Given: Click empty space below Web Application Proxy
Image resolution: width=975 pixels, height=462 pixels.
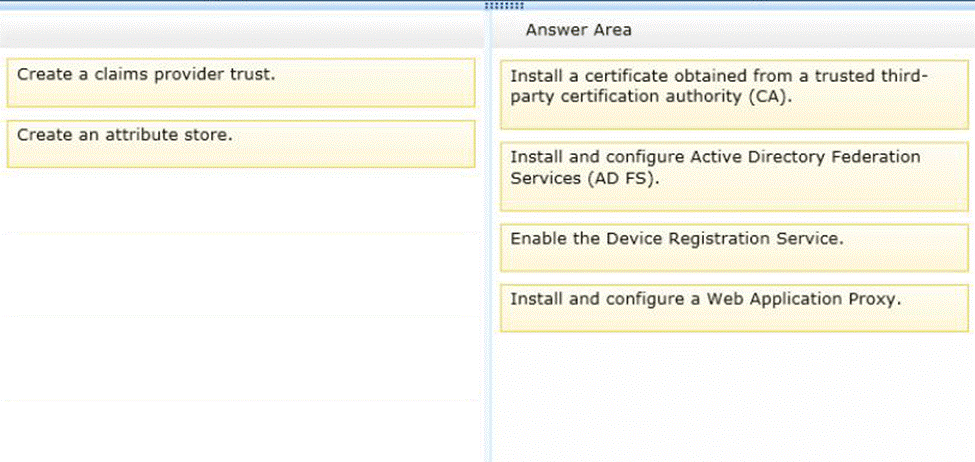Looking at the screenshot, I should pos(735,395).
